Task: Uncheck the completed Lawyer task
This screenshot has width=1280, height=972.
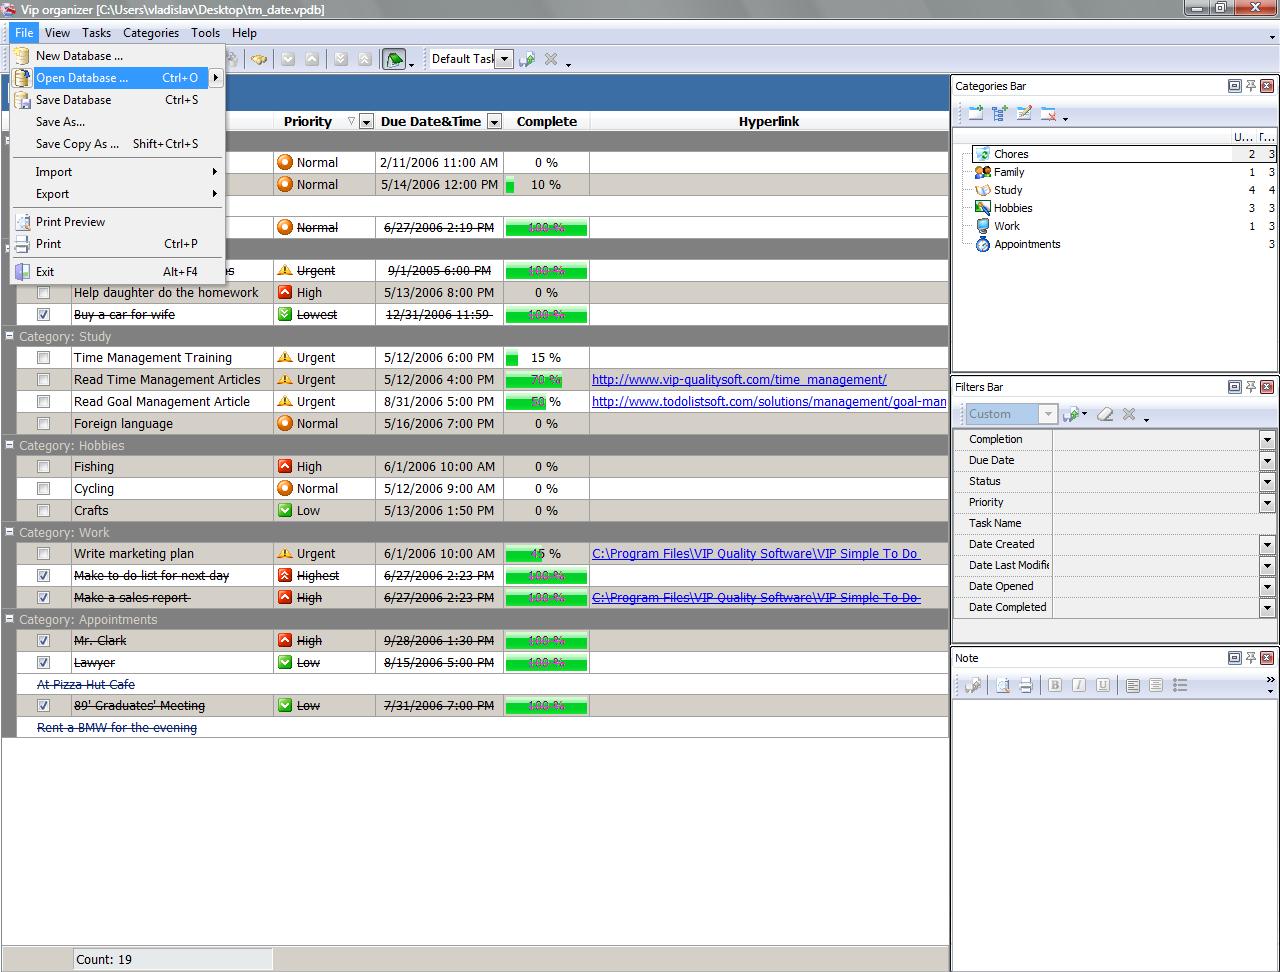Action: (43, 662)
